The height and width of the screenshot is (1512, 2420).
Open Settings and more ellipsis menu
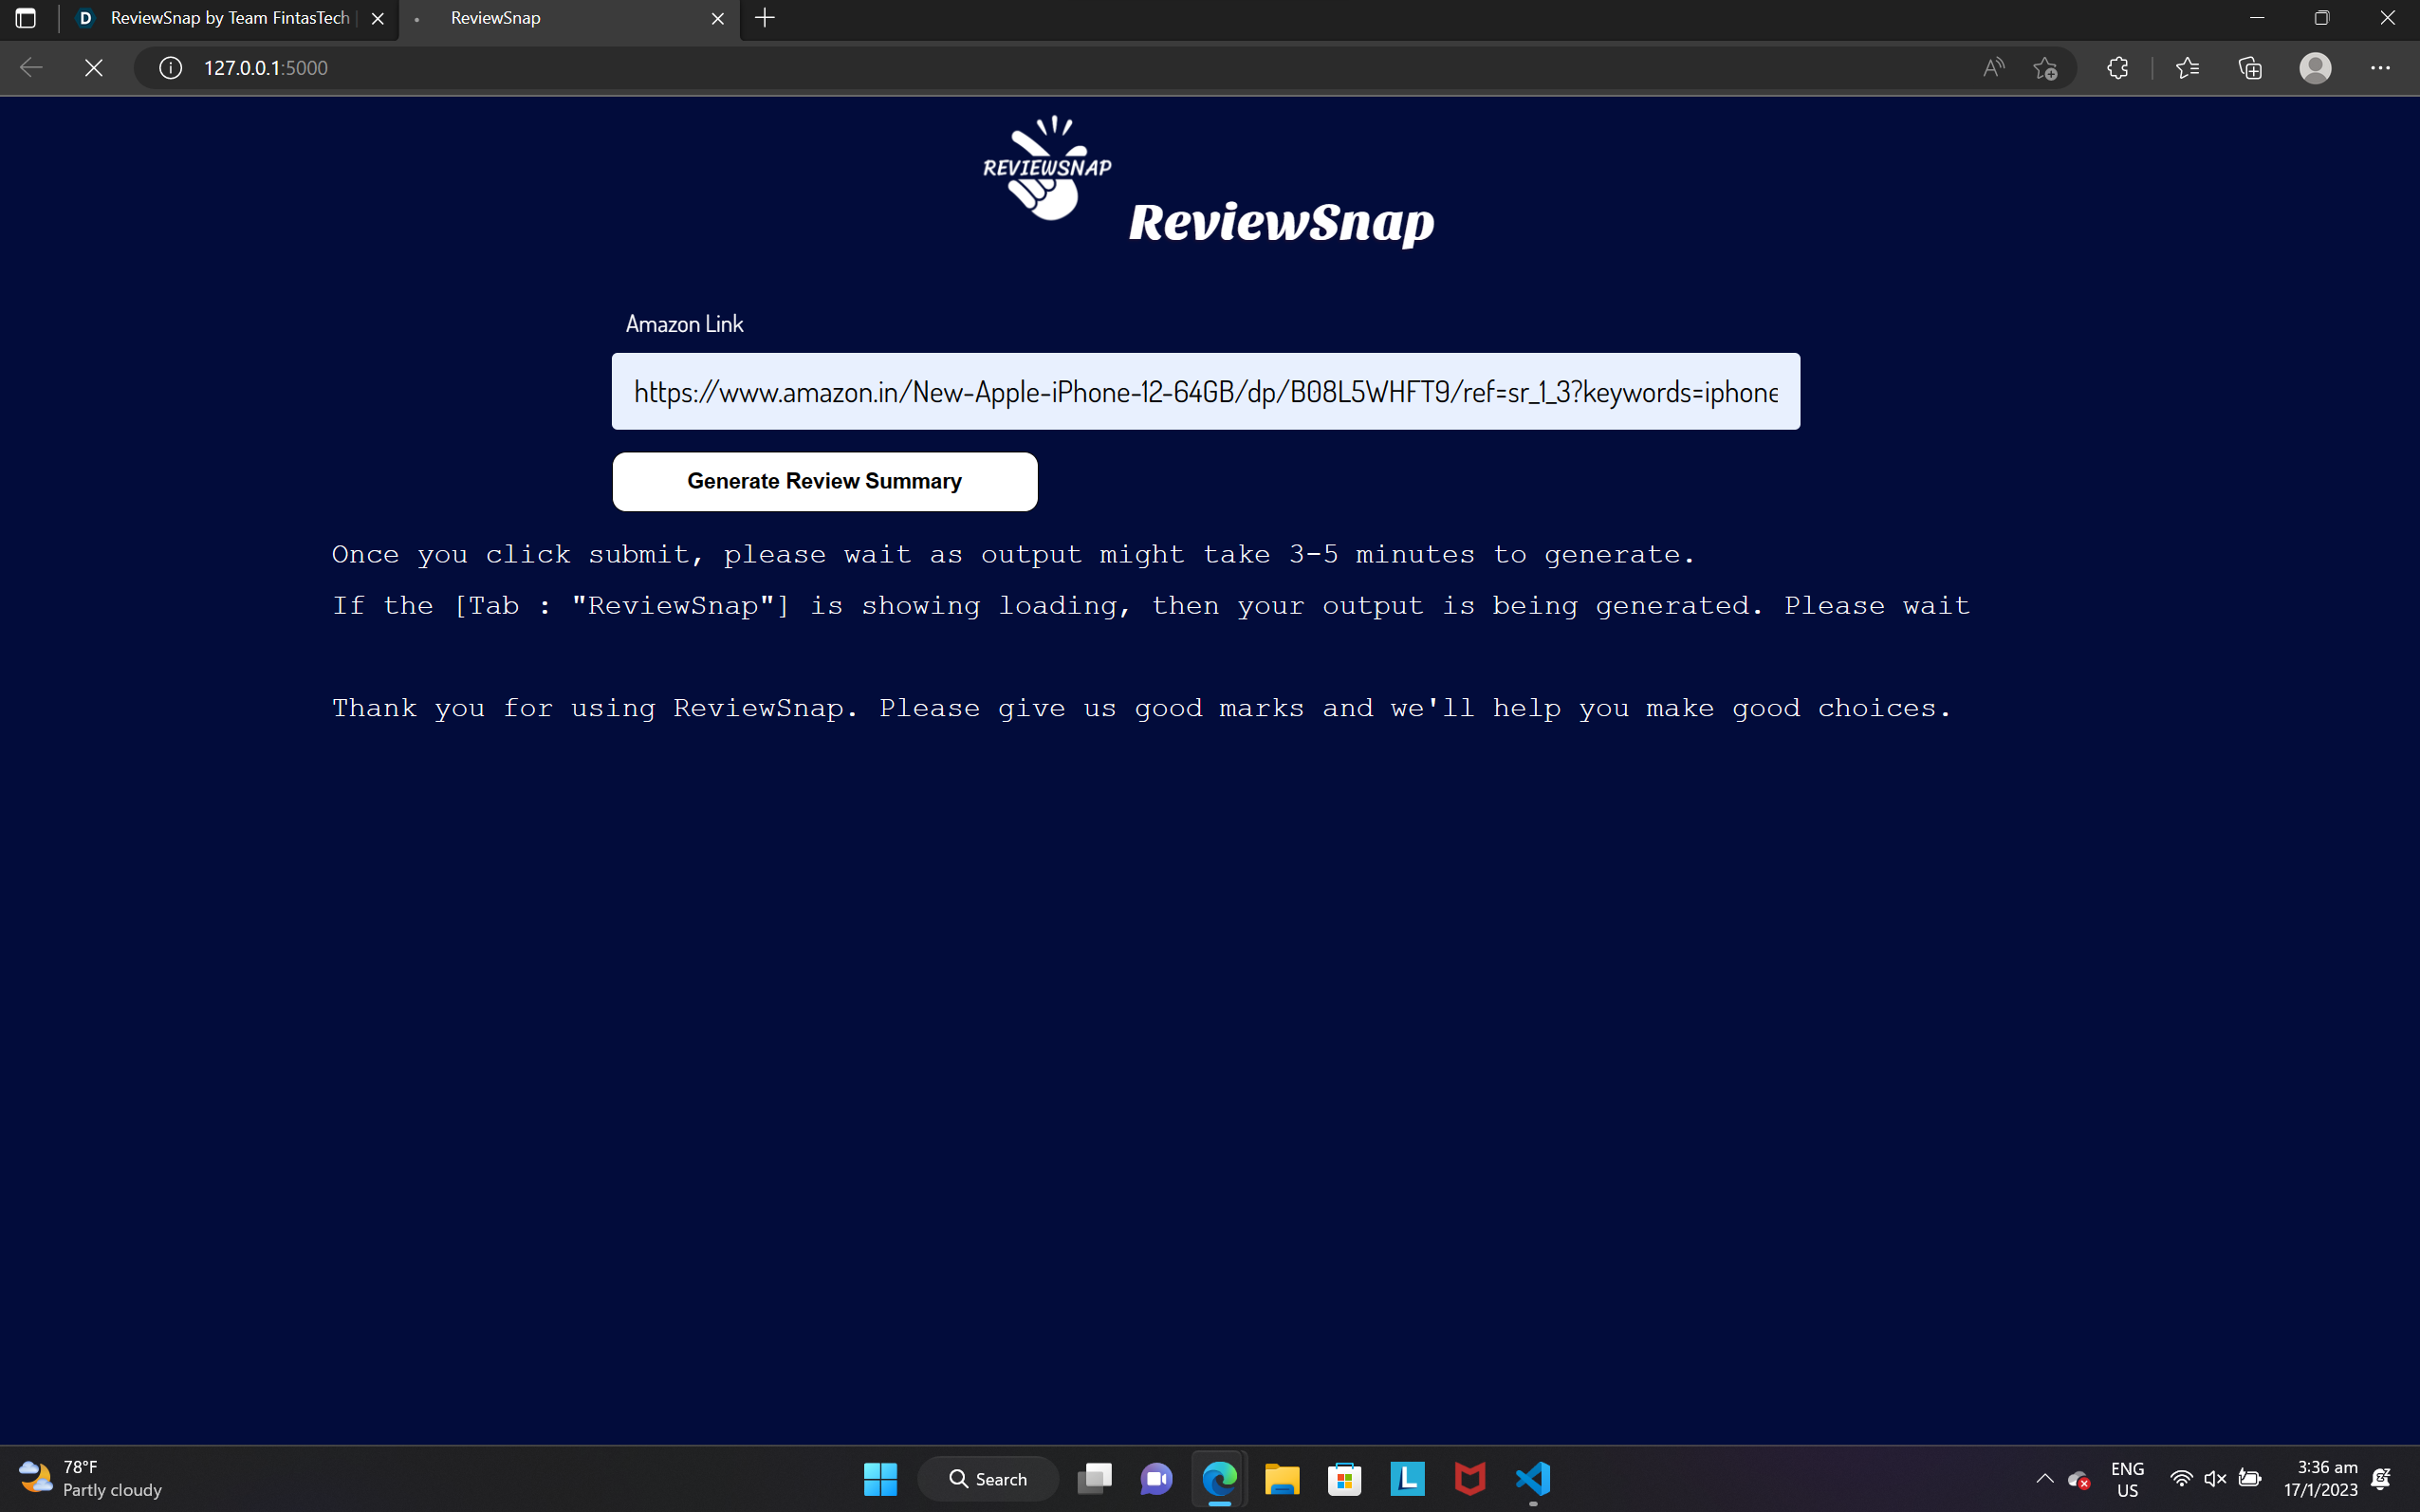pyautogui.click(x=2380, y=68)
